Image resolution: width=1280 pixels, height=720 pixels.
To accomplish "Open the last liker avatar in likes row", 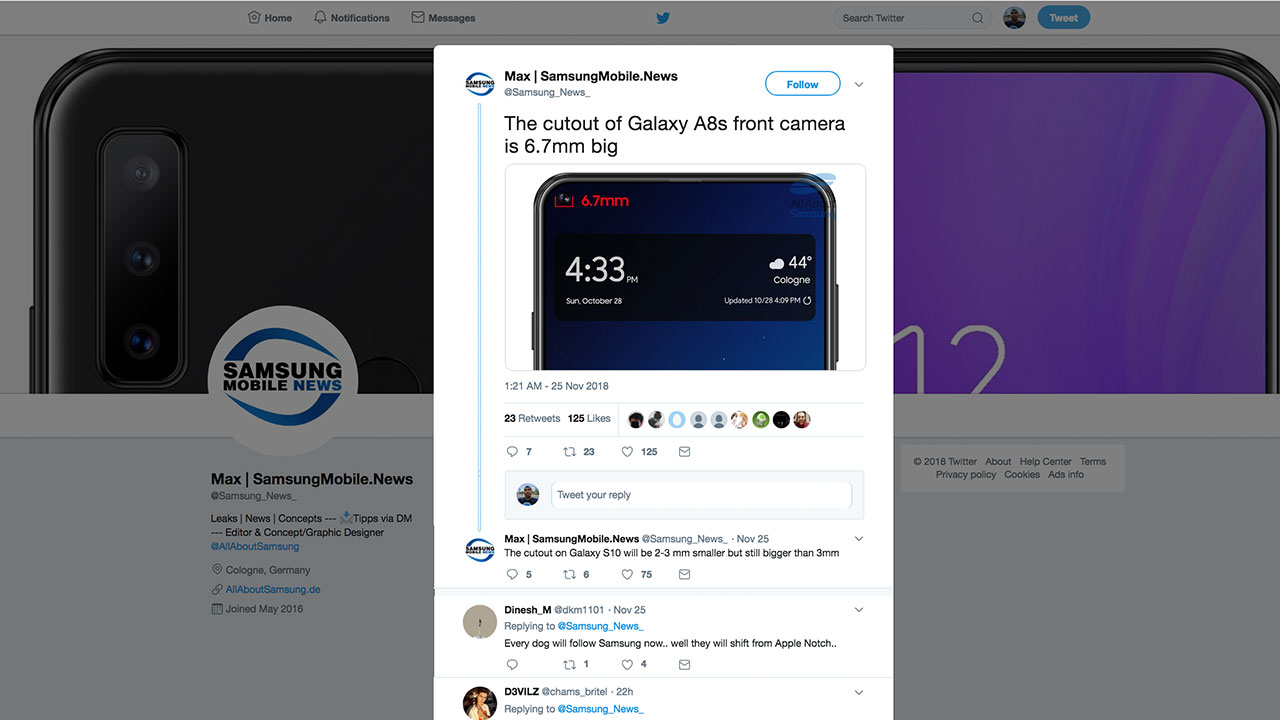I will 801,420.
